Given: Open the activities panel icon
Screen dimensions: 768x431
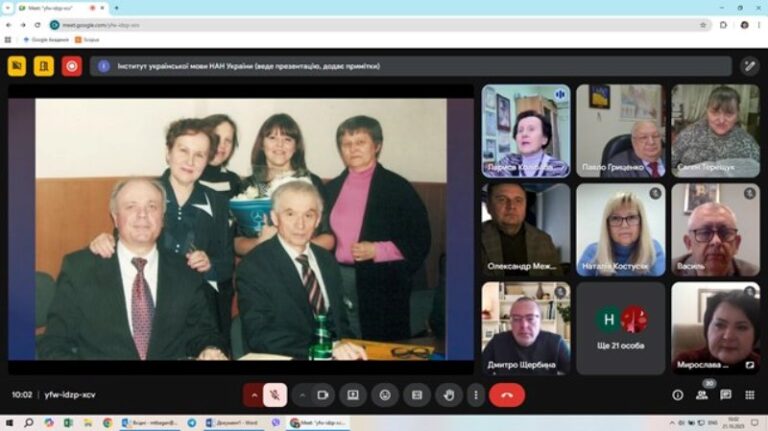Looking at the screenshot, I should click(749, 395).
